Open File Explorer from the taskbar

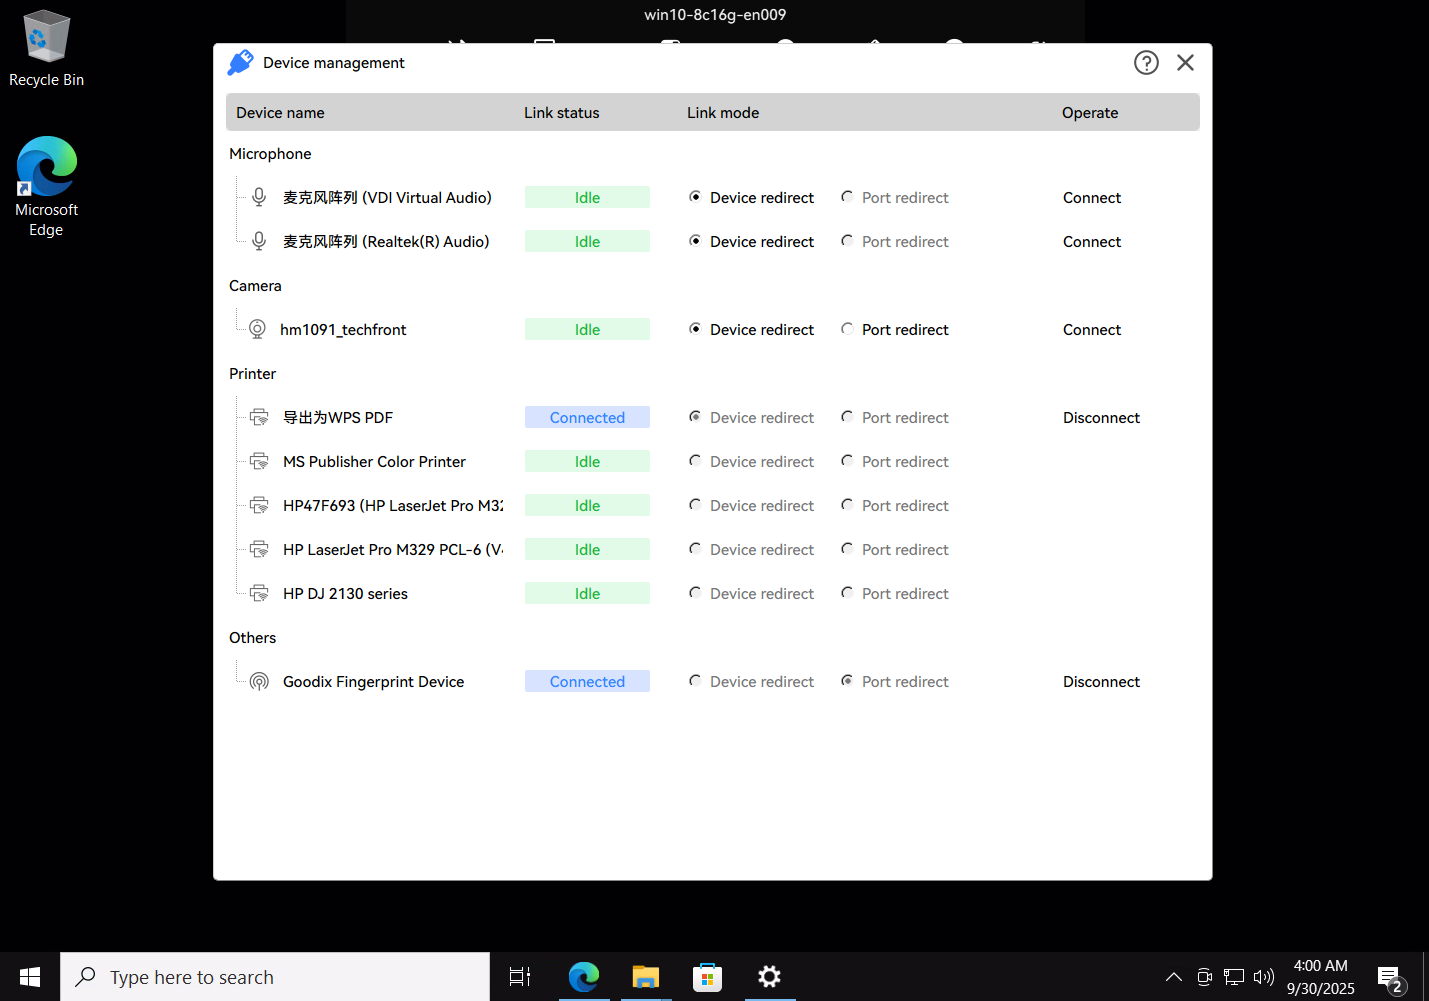[x=646, y=977]
